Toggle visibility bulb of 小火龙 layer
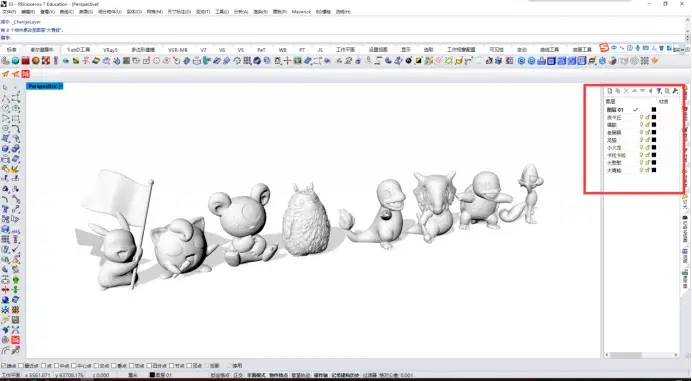The width and height of the screenshot is (692, 381). (x=642, y=147)
